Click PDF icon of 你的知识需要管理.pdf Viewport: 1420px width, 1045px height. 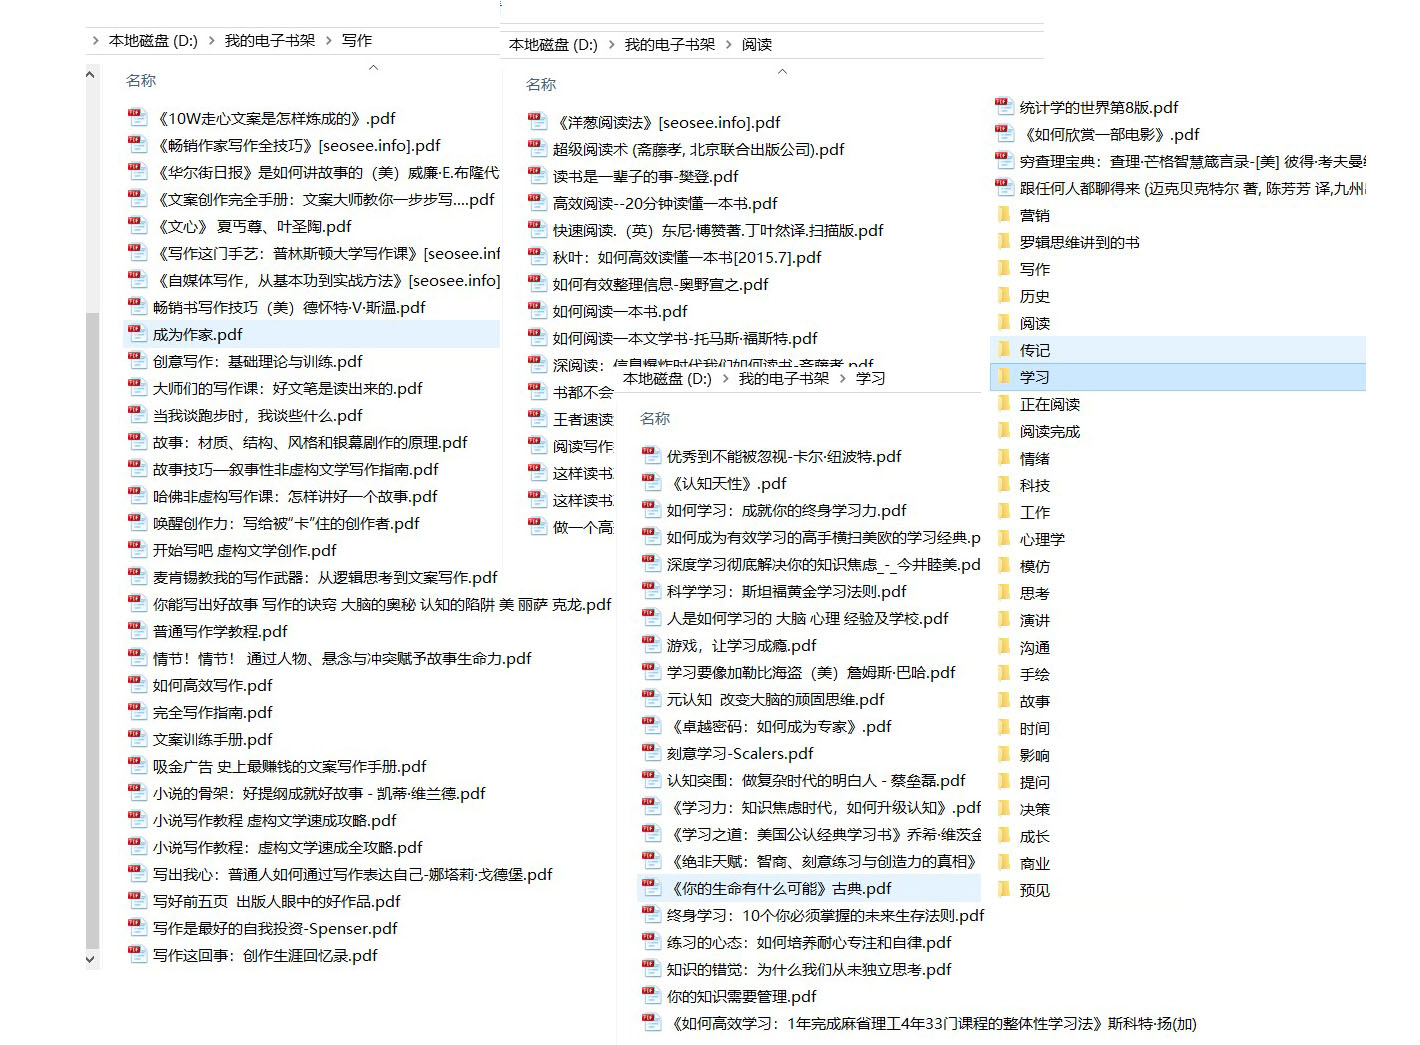pos(651,996)
